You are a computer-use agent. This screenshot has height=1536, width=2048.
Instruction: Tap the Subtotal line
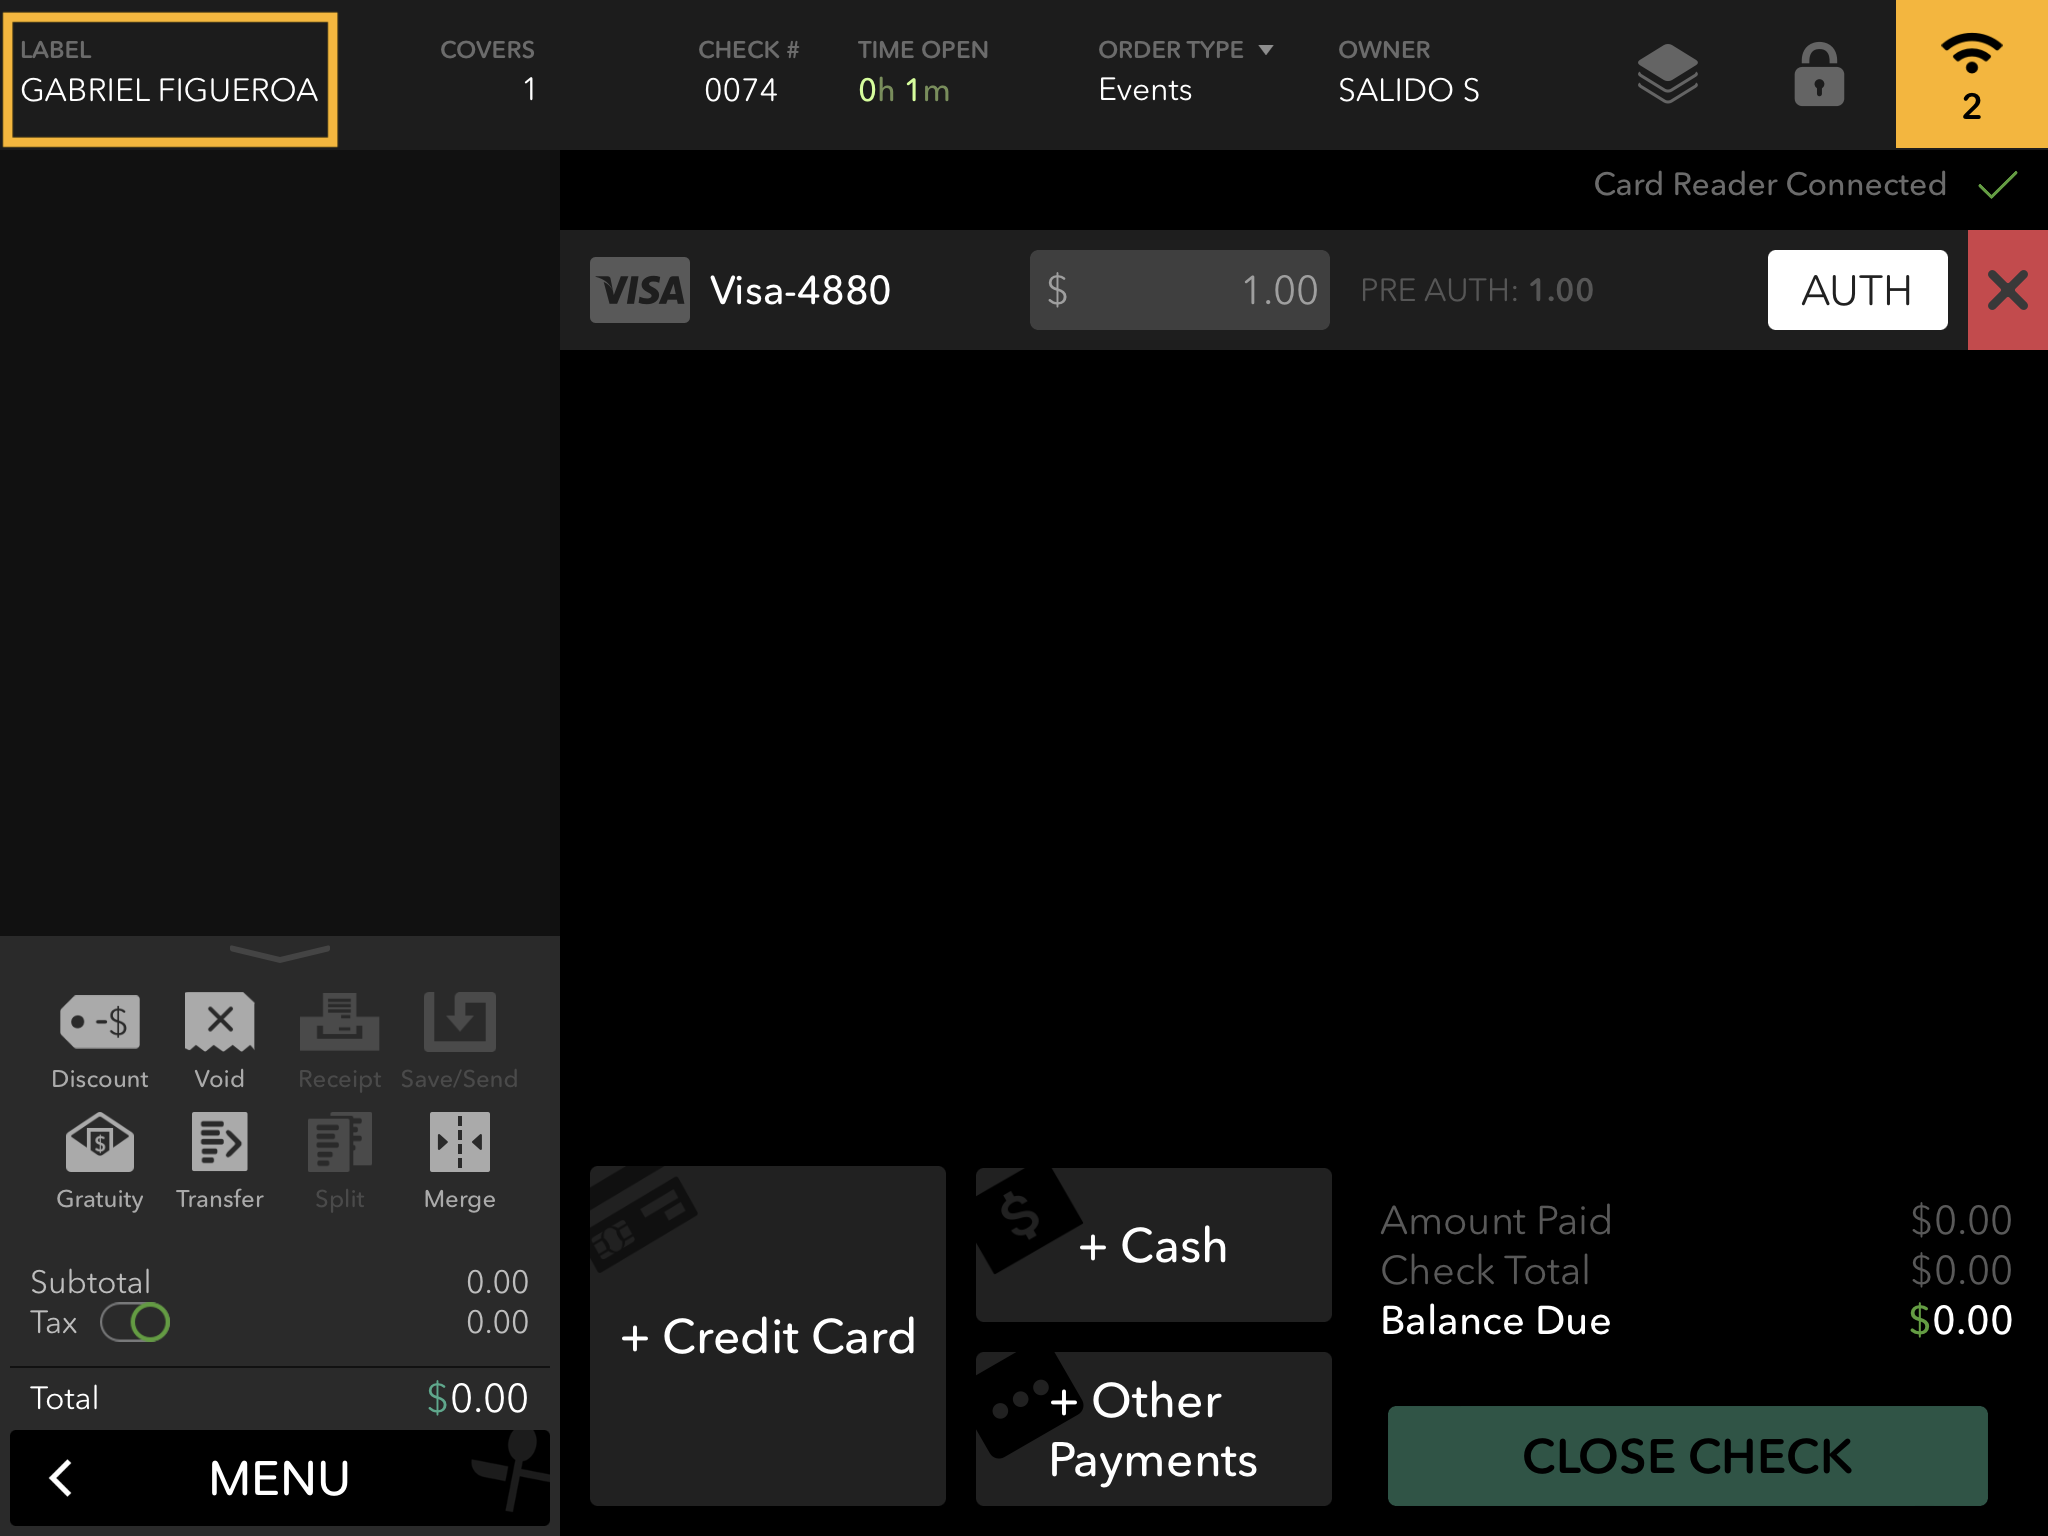(280, 1282)
